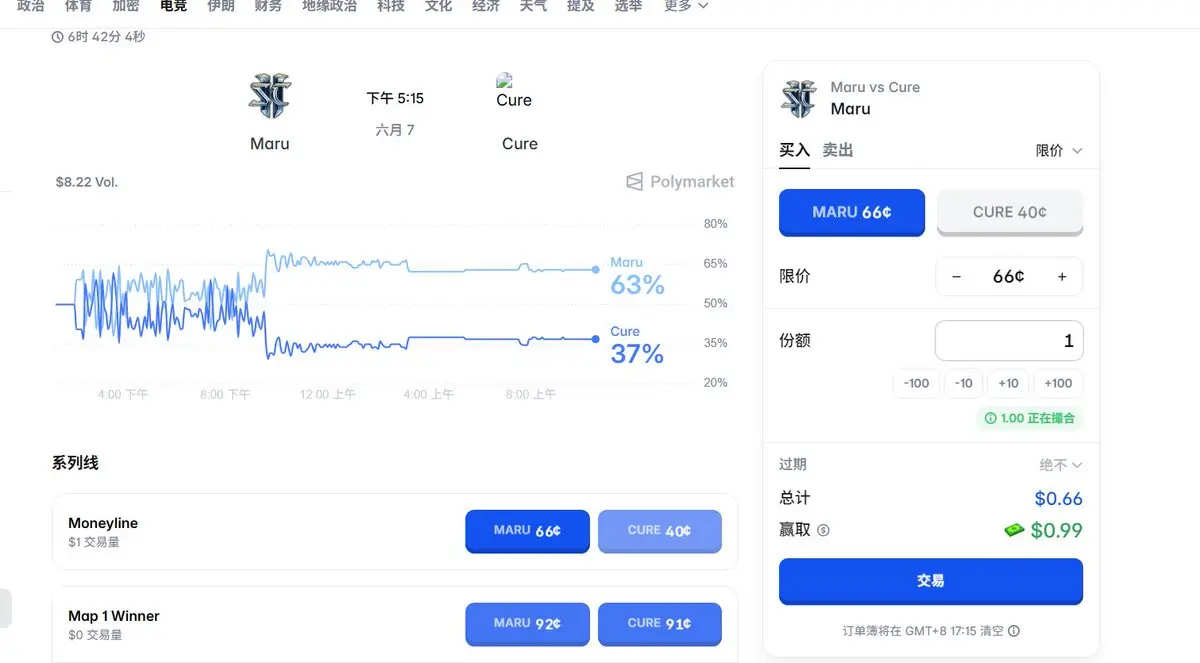This screenshot has width=1200, height=663.
Task: Choose CURE 91¢ in Map 1 Winner row
Action: [x=660, y=624]
